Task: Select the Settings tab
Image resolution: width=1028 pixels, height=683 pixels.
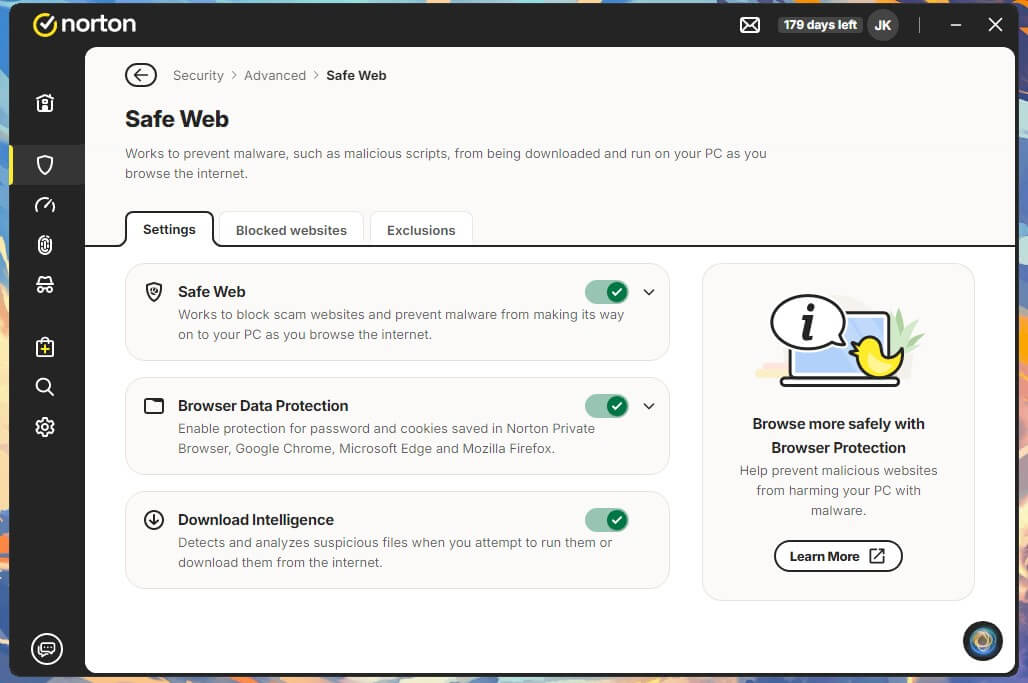Action: click(169, 229)
